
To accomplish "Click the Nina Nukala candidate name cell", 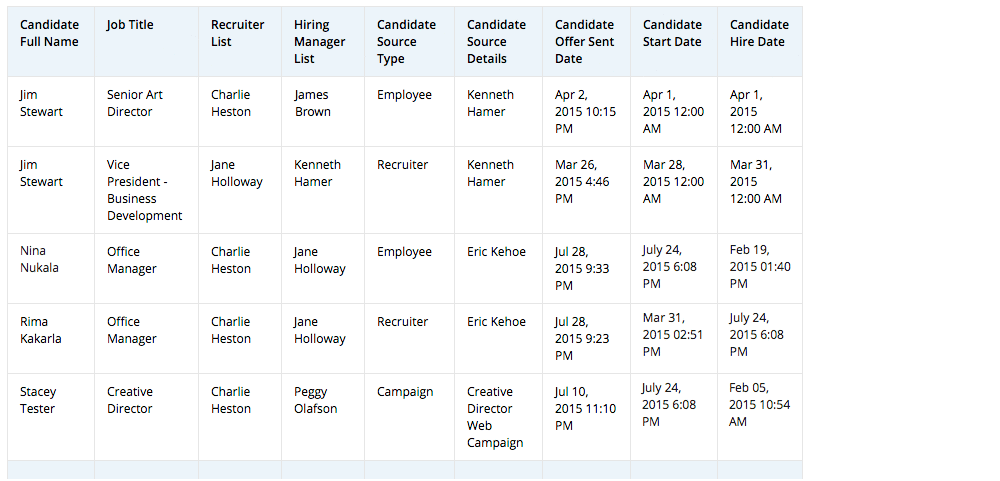I will (40, 260).
